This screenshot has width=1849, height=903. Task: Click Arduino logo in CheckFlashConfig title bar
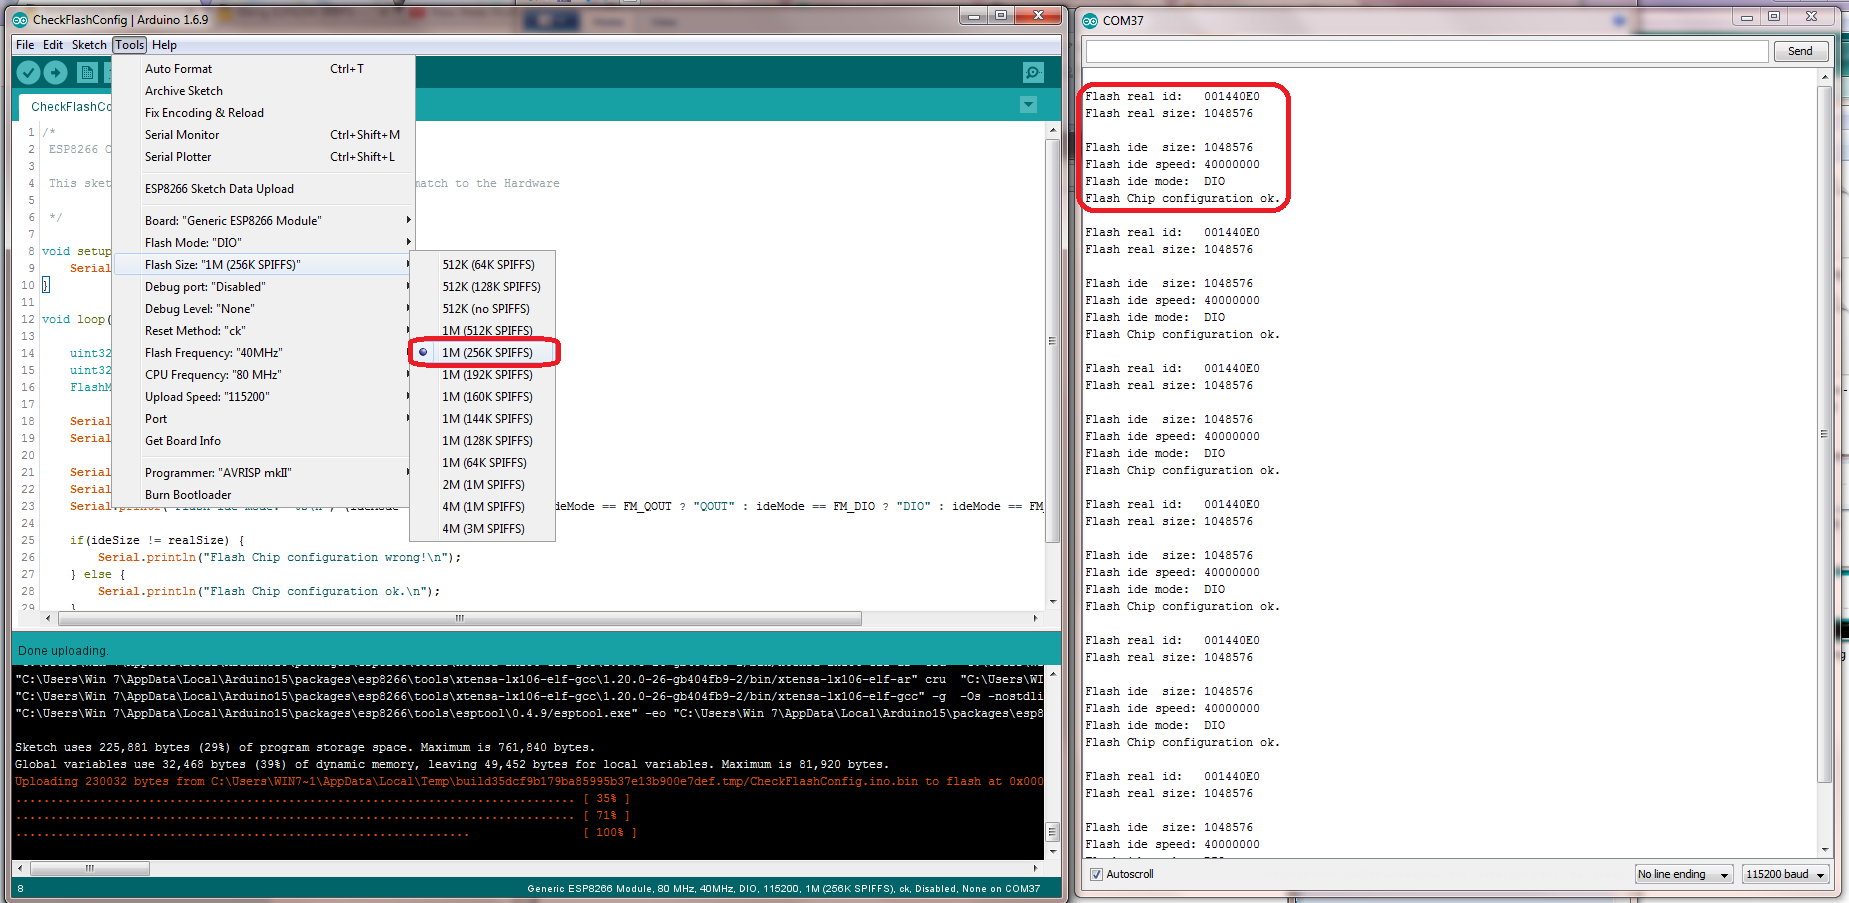(20, 20)
